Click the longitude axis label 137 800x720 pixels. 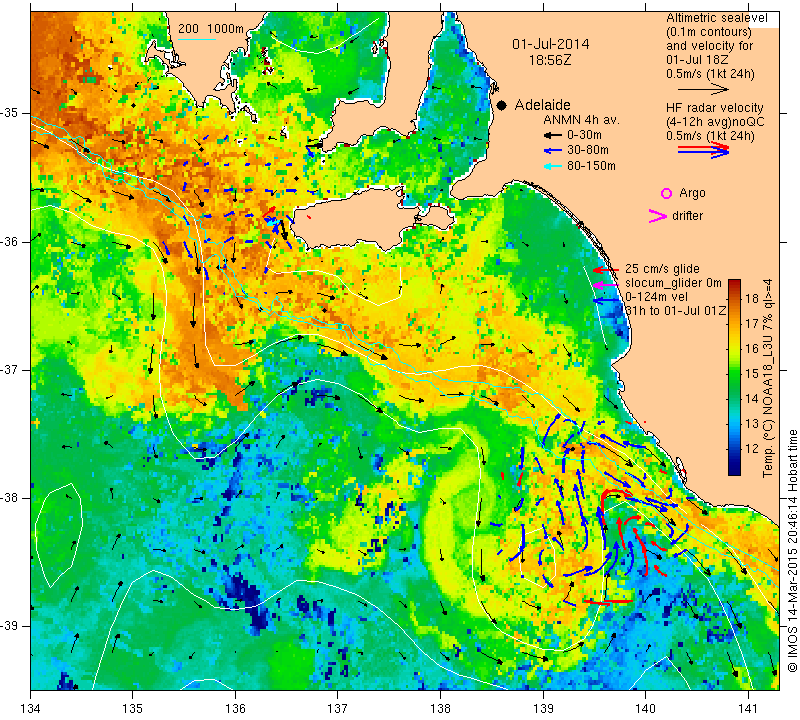tap(338, 709)
